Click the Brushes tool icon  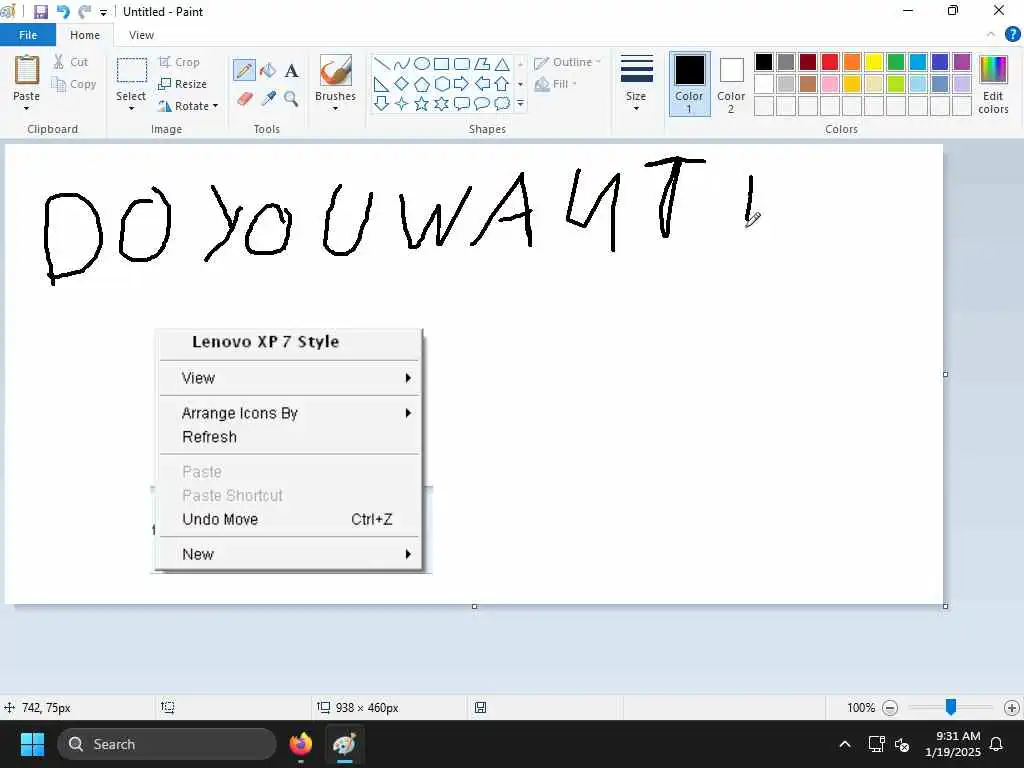coord(336,70)
